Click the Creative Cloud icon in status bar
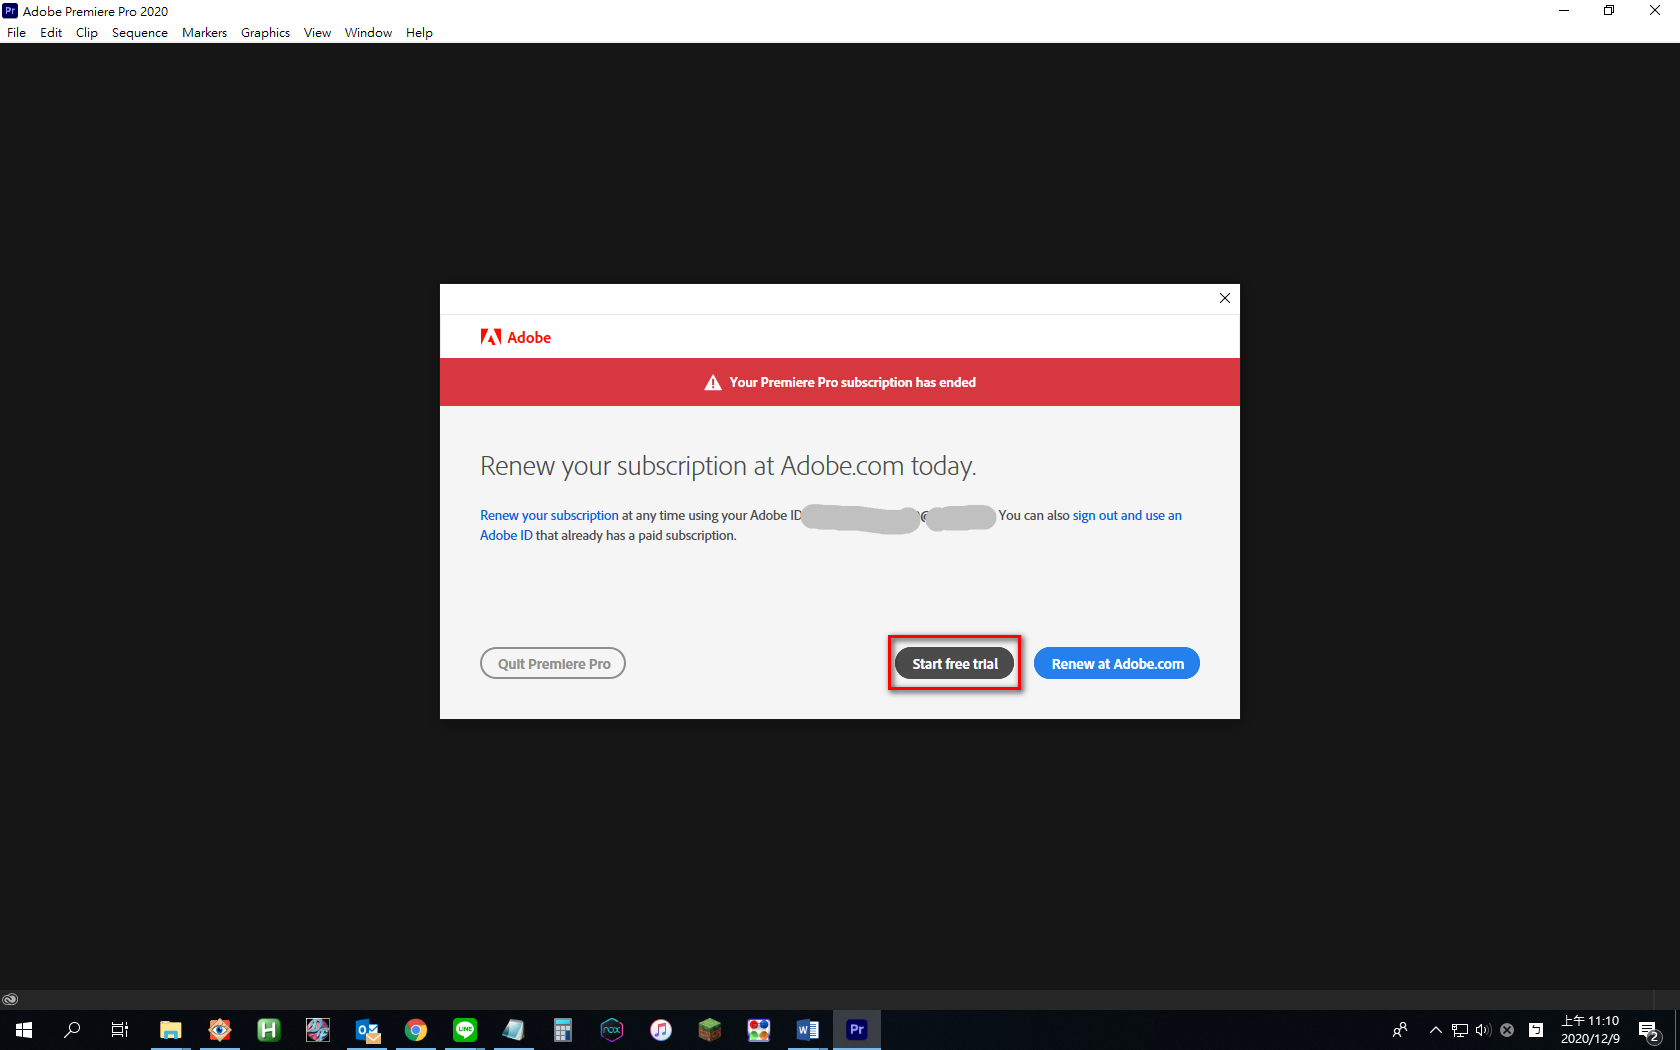 coord(10,999)
